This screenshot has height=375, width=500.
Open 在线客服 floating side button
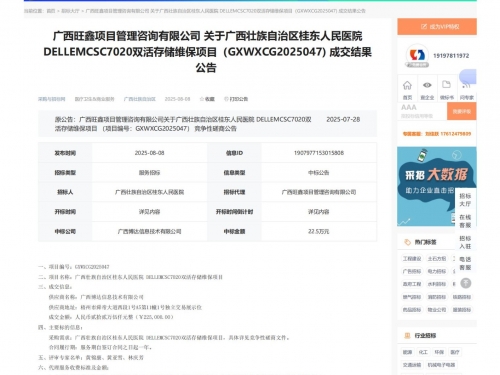tap(465, 221)
